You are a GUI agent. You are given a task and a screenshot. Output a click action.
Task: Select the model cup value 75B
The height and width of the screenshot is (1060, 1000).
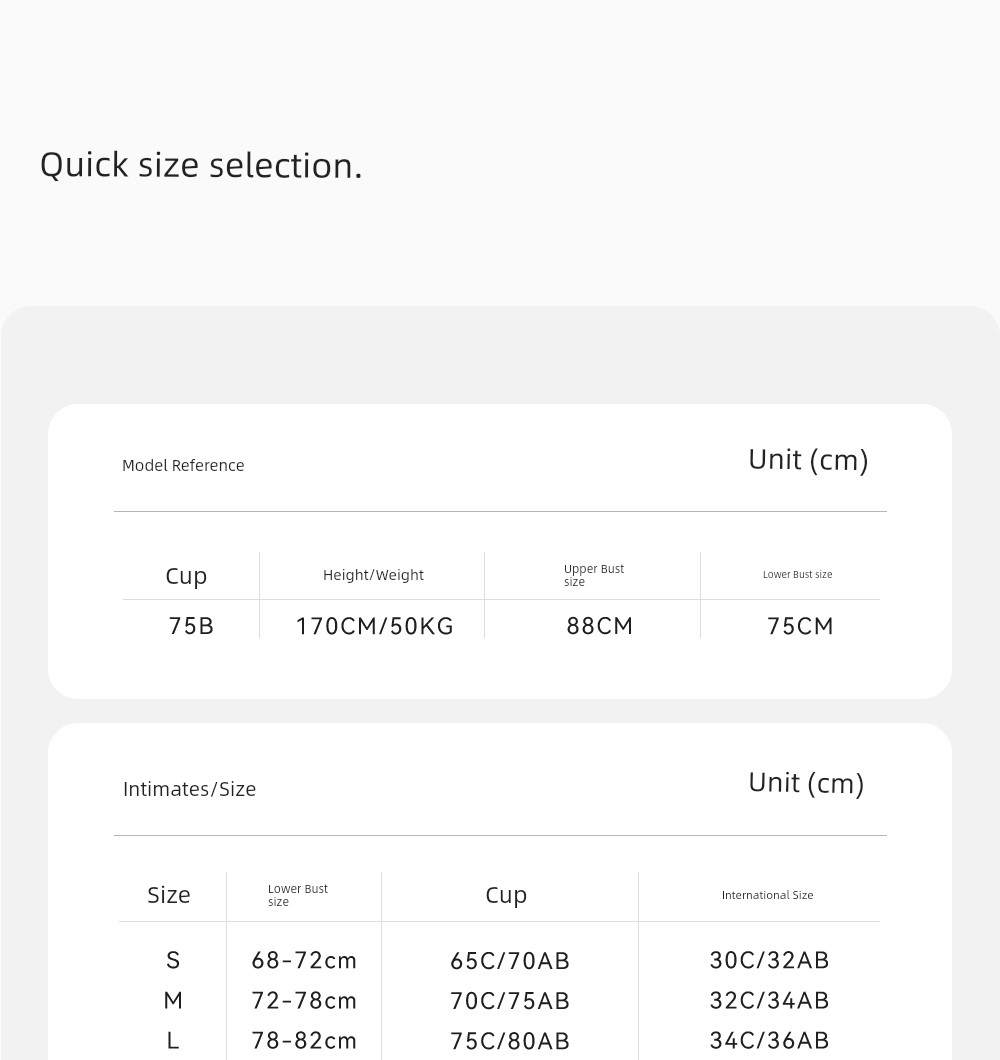(x=191, y=626)
